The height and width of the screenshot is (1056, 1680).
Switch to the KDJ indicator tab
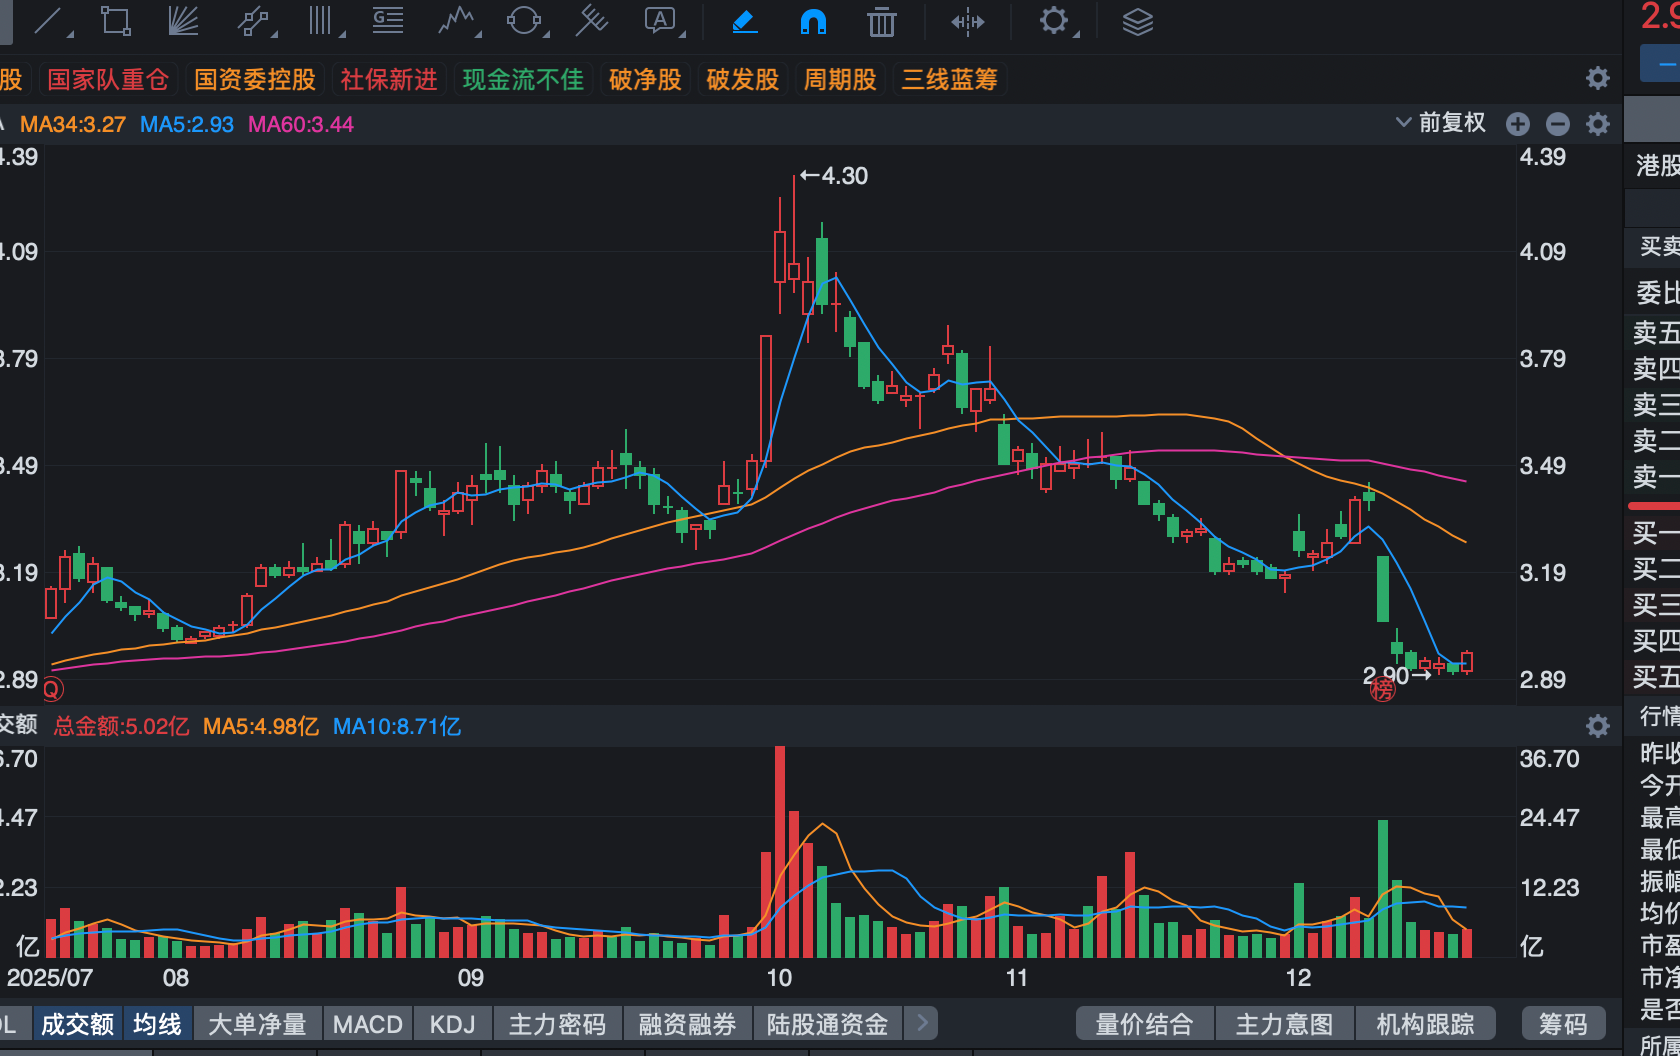[x=452, y=1024]
